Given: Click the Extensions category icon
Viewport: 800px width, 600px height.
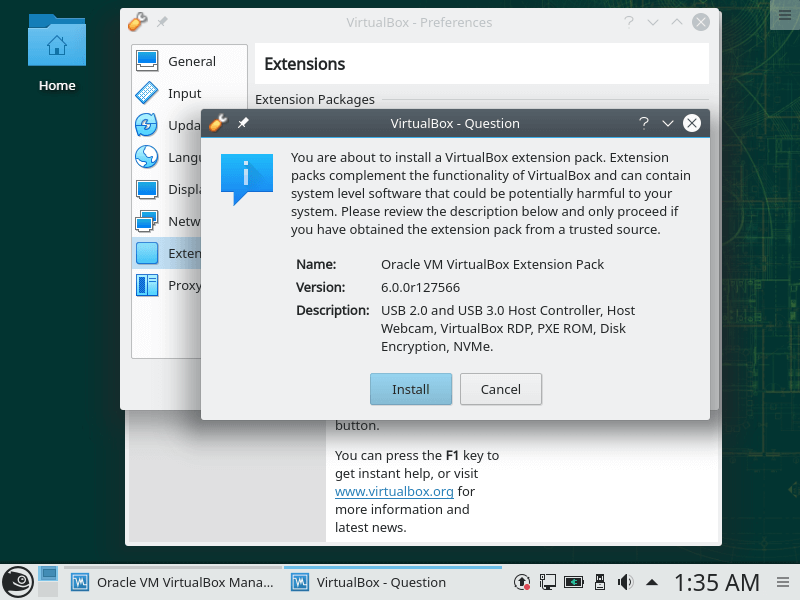Looking at the screenshot, I should (x=147, y=253).
